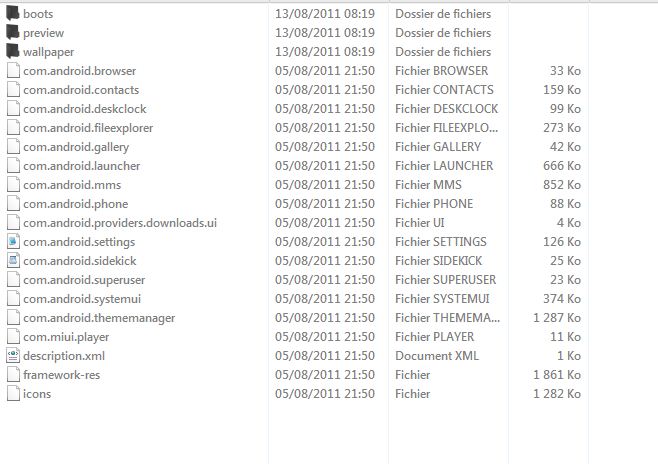Select the boots folder icon
Image resolution: width=658 pixels, height=464 pixels.
click(x=13, y=13)
